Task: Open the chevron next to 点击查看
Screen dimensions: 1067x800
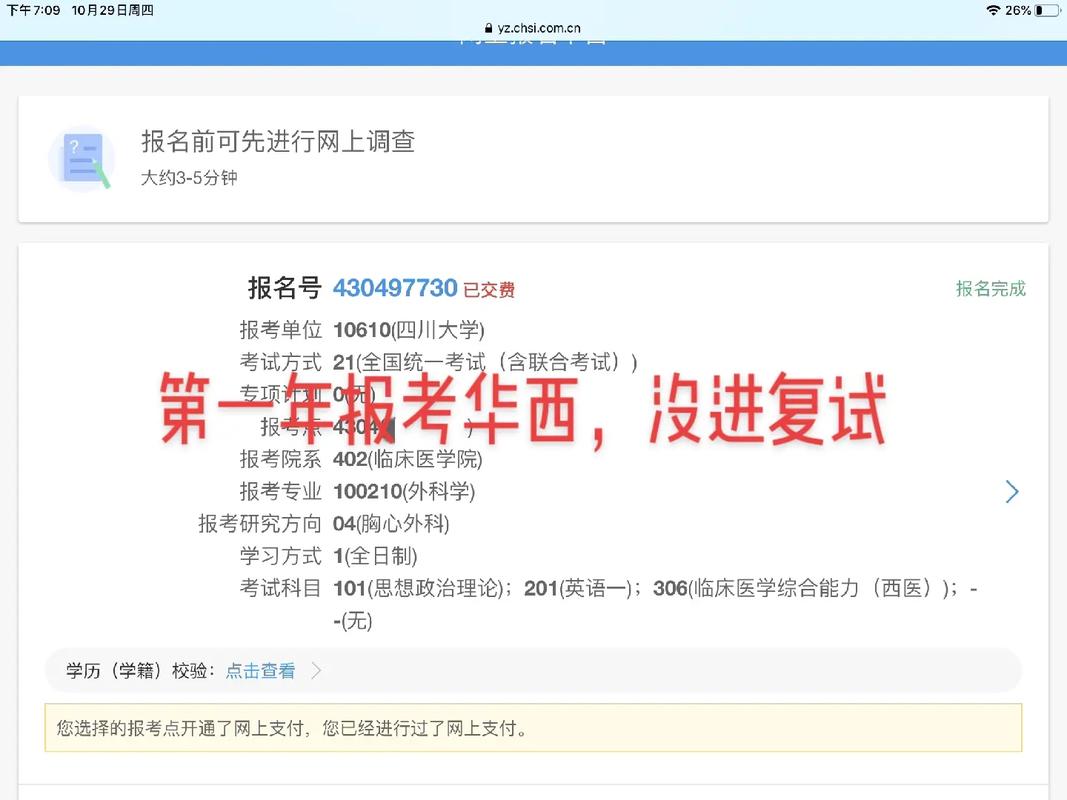Action: coord(316,671)
